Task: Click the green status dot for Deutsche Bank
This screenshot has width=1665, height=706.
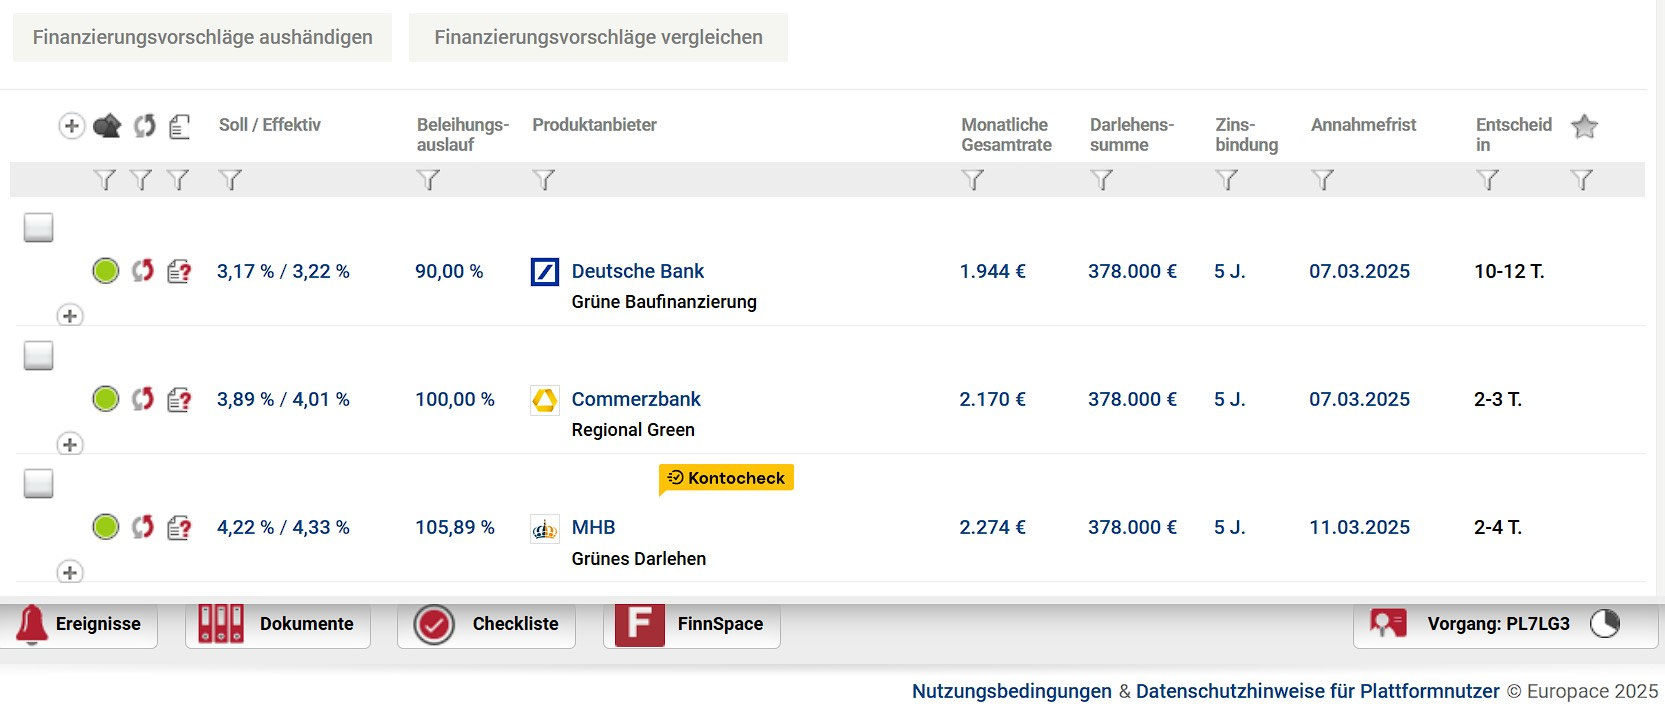Action: 105,270
